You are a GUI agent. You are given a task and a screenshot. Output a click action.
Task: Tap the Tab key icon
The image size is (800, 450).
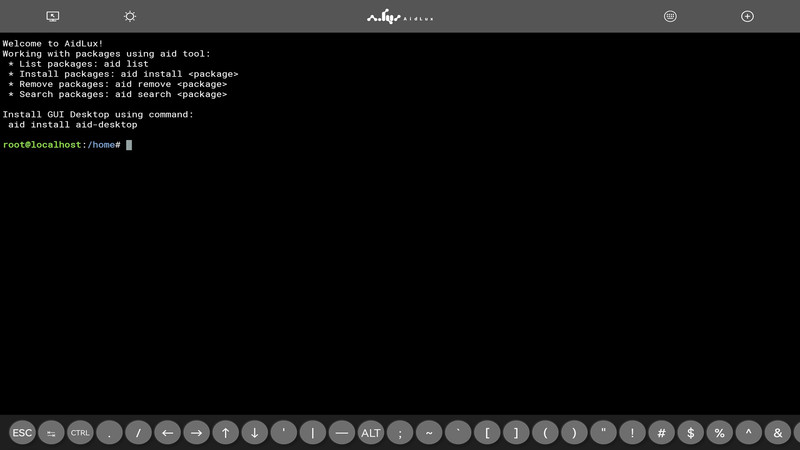tap(51, 433)
